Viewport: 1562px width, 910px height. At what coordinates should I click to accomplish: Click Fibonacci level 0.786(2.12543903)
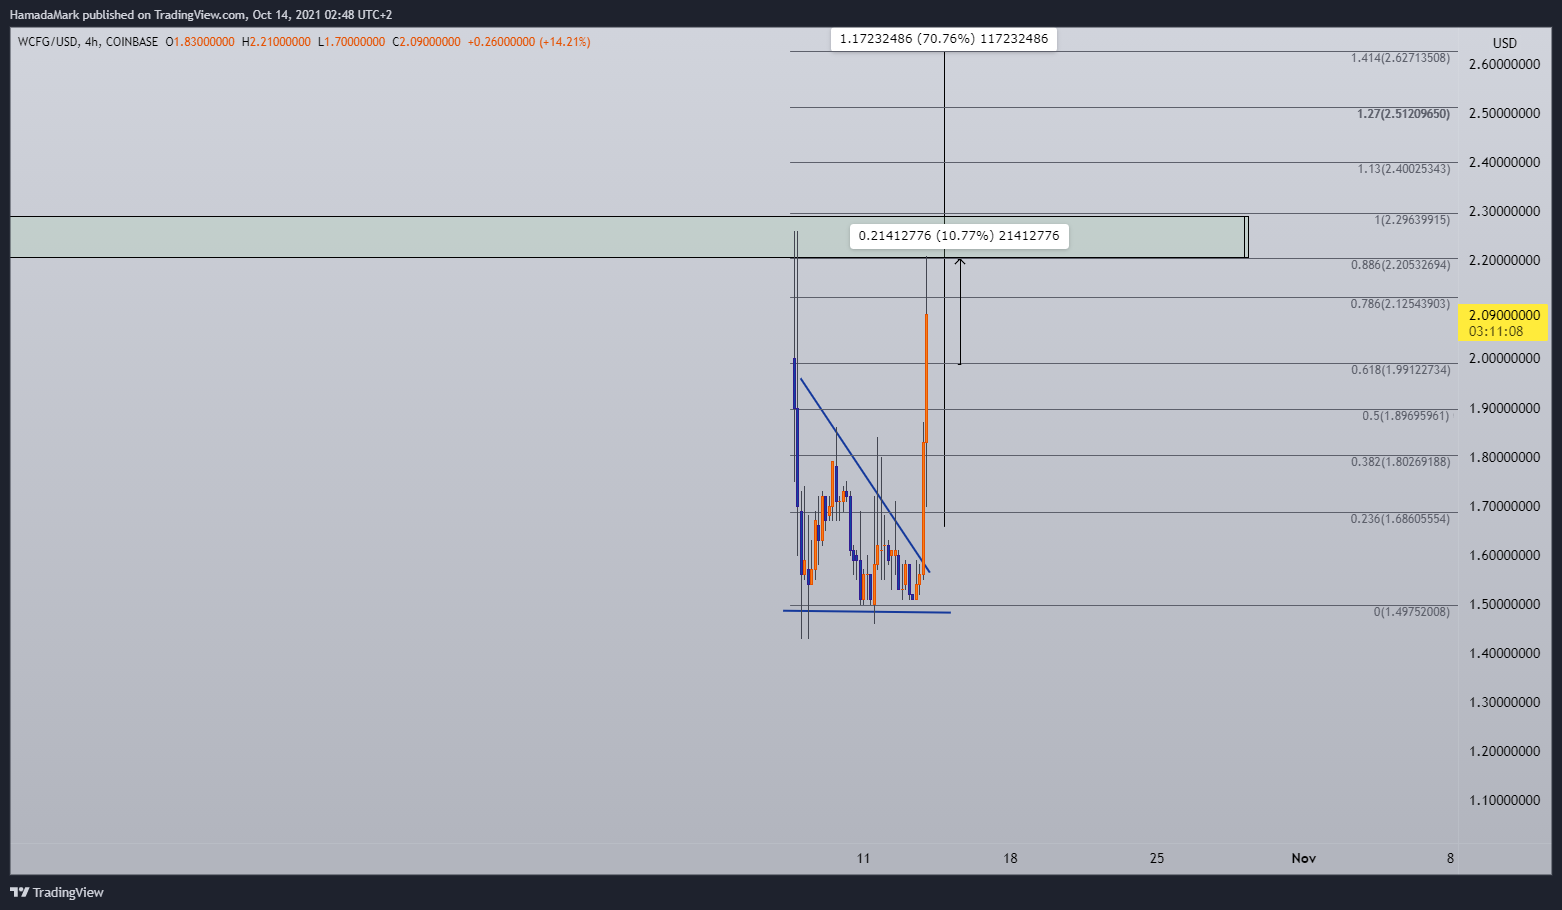click(x=1400, y=304)
